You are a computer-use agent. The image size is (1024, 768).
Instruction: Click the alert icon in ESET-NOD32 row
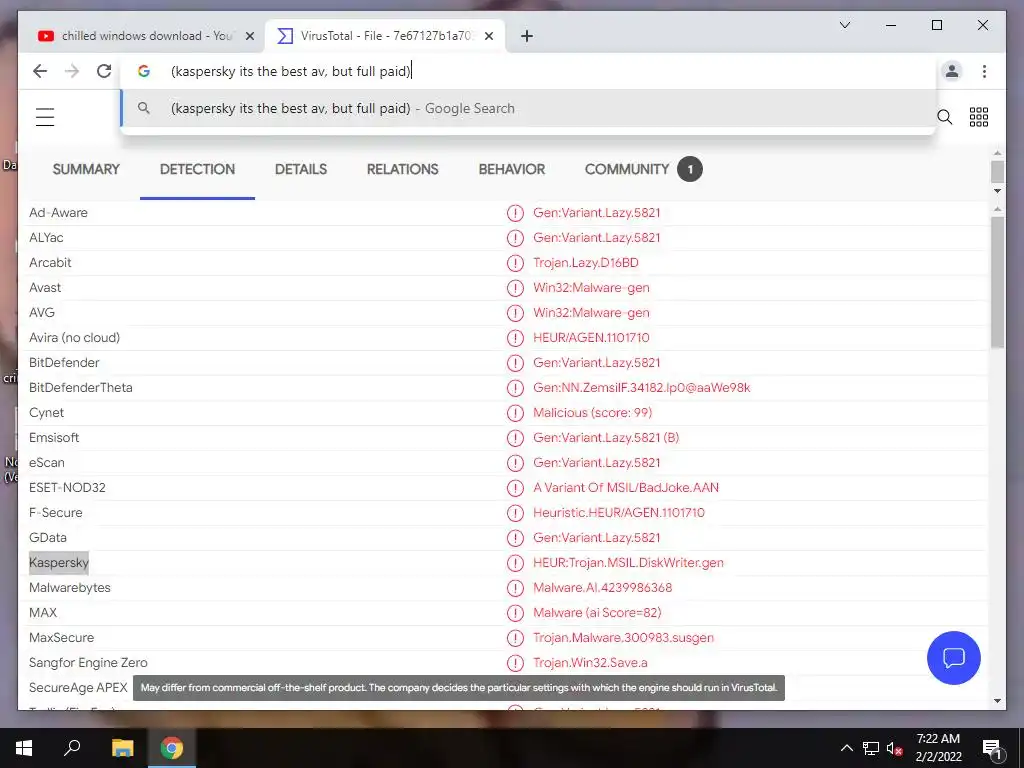click(515, 488)
